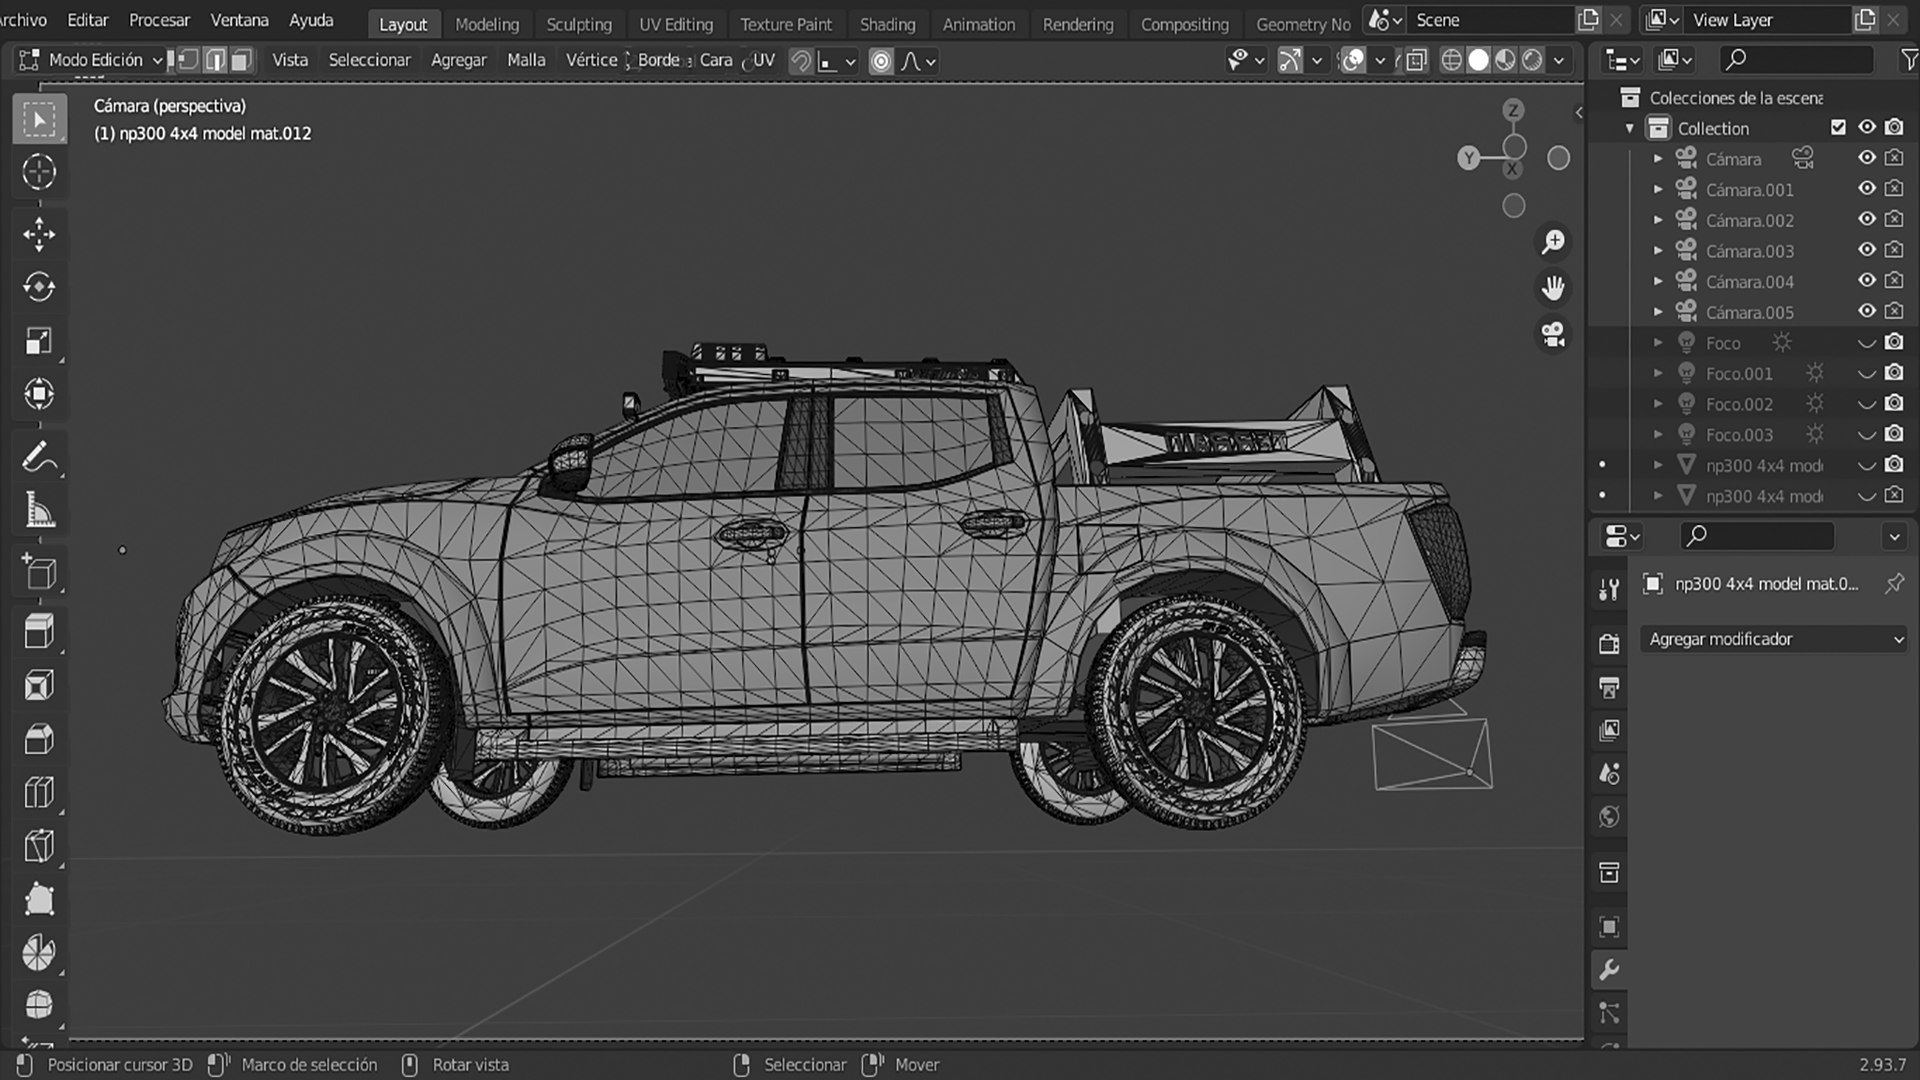The image size is (1920, 1080).
Task: Click the pan view hand icon
Action: click(1553, 288)
